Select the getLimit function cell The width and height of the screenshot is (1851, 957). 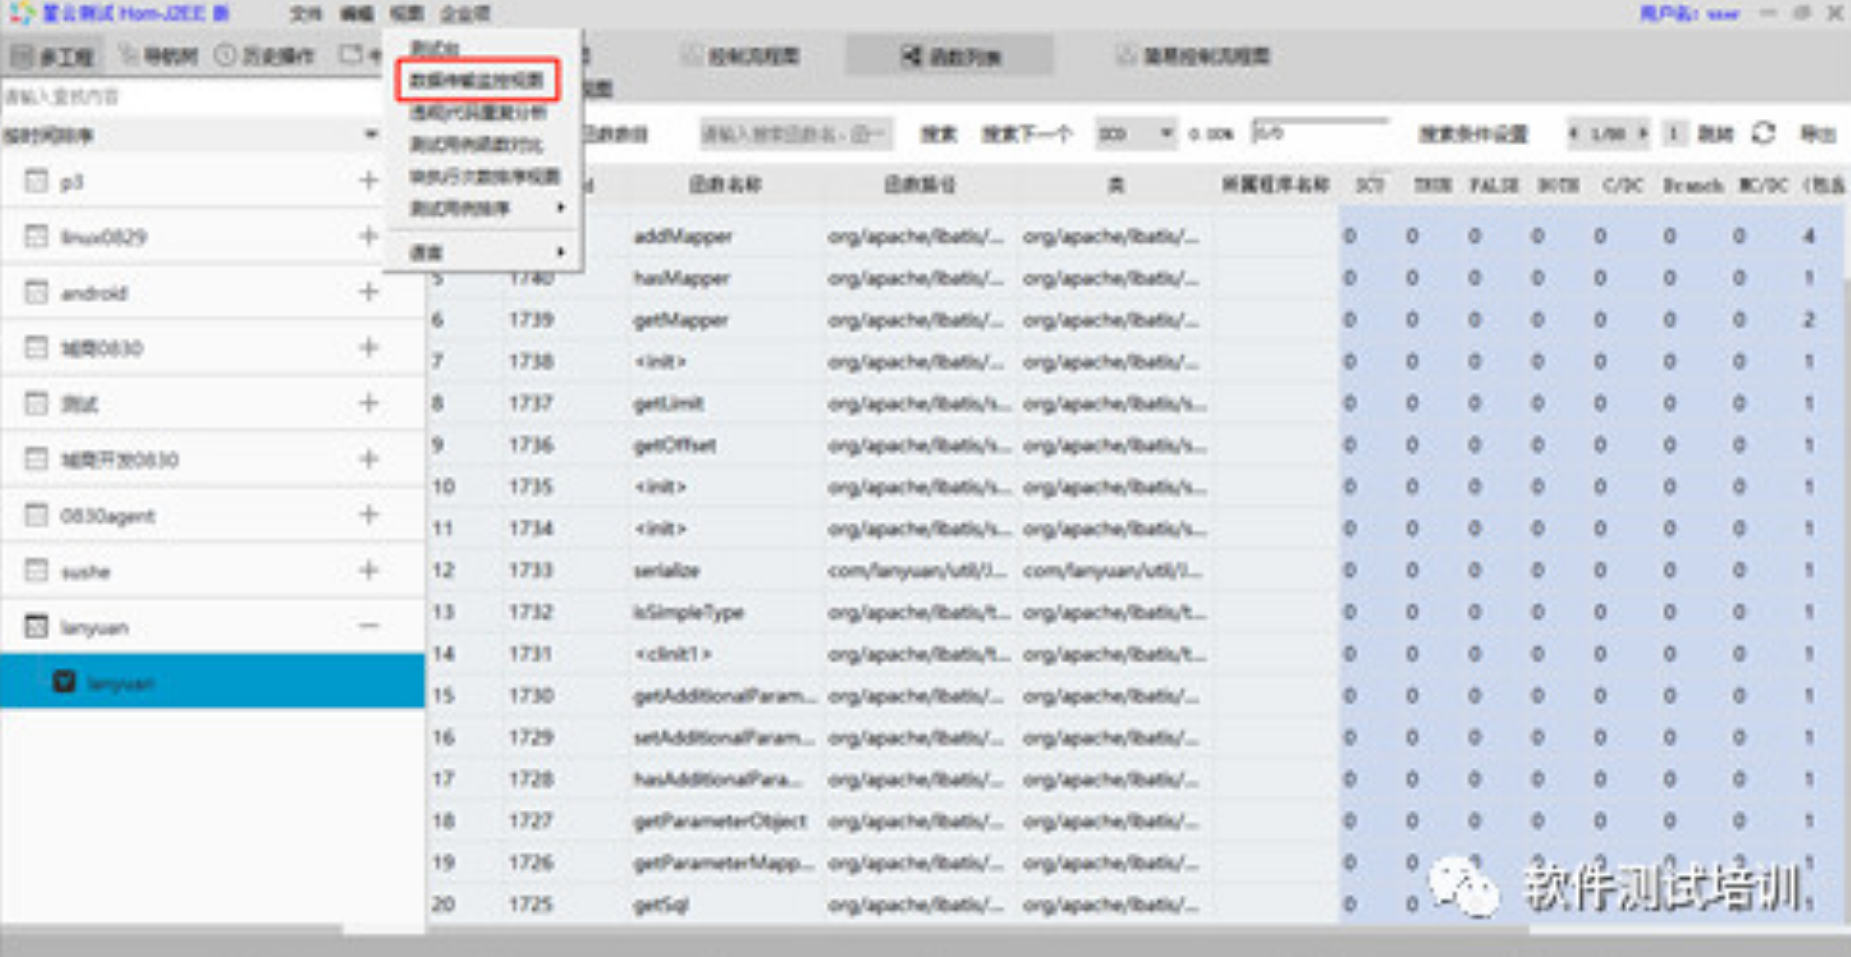click(x=668, y=403)
